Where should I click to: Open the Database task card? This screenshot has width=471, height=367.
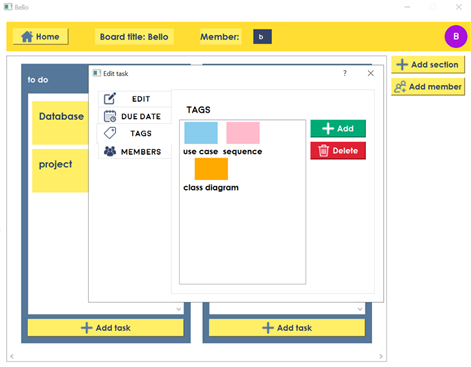pyautogui.click(x=61, y=123)
